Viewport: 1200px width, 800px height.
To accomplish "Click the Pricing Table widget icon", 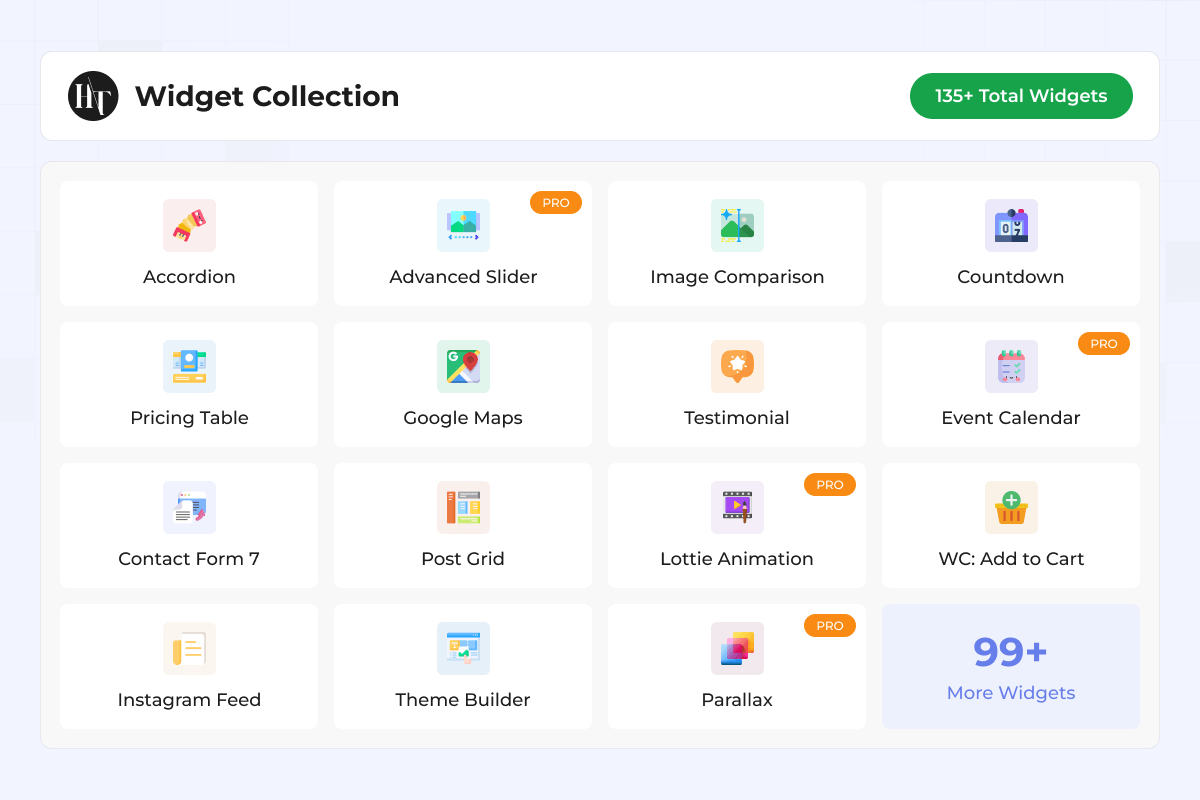I will pos(189,366).
